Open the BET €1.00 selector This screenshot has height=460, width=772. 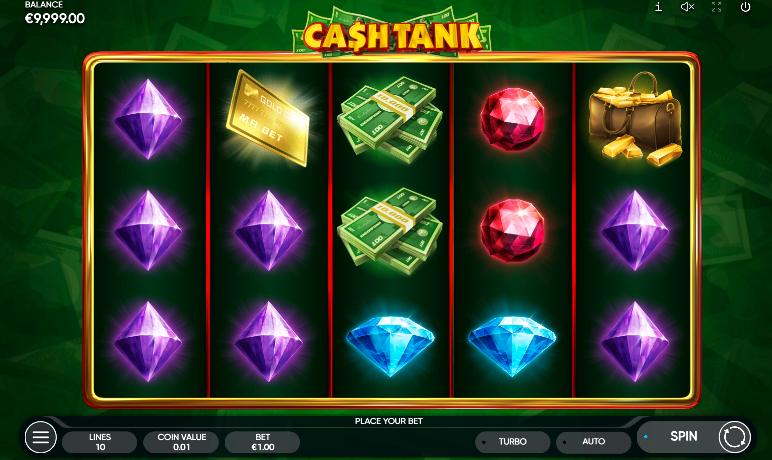tap(262, 442)
